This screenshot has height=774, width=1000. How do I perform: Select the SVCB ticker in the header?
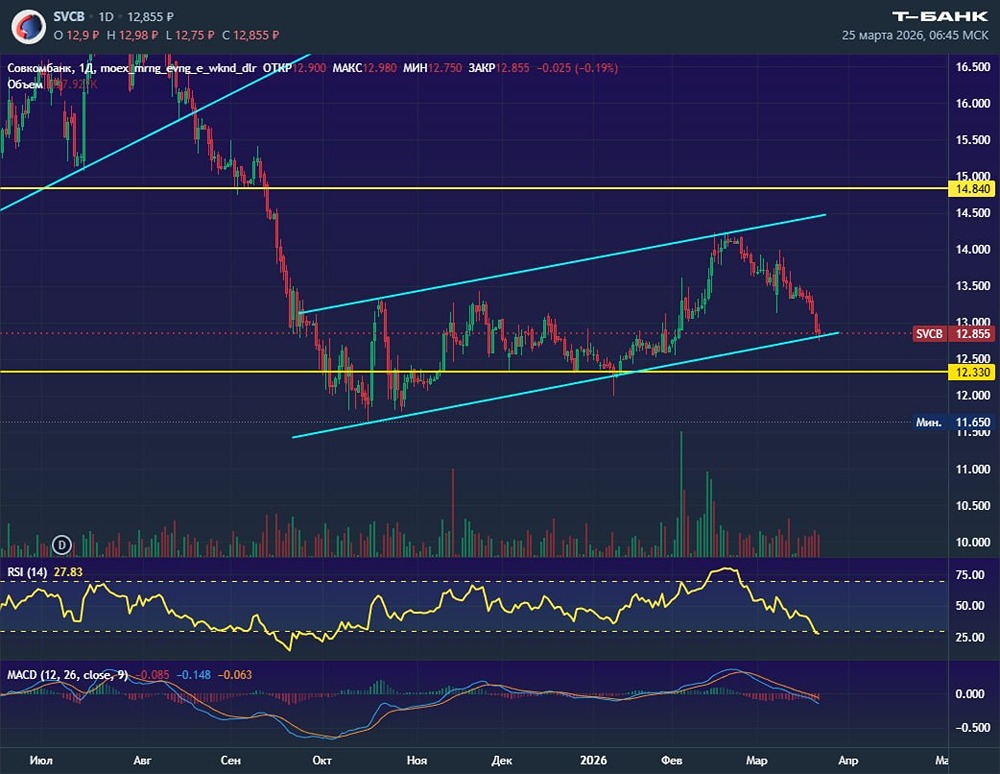[69, 17]
